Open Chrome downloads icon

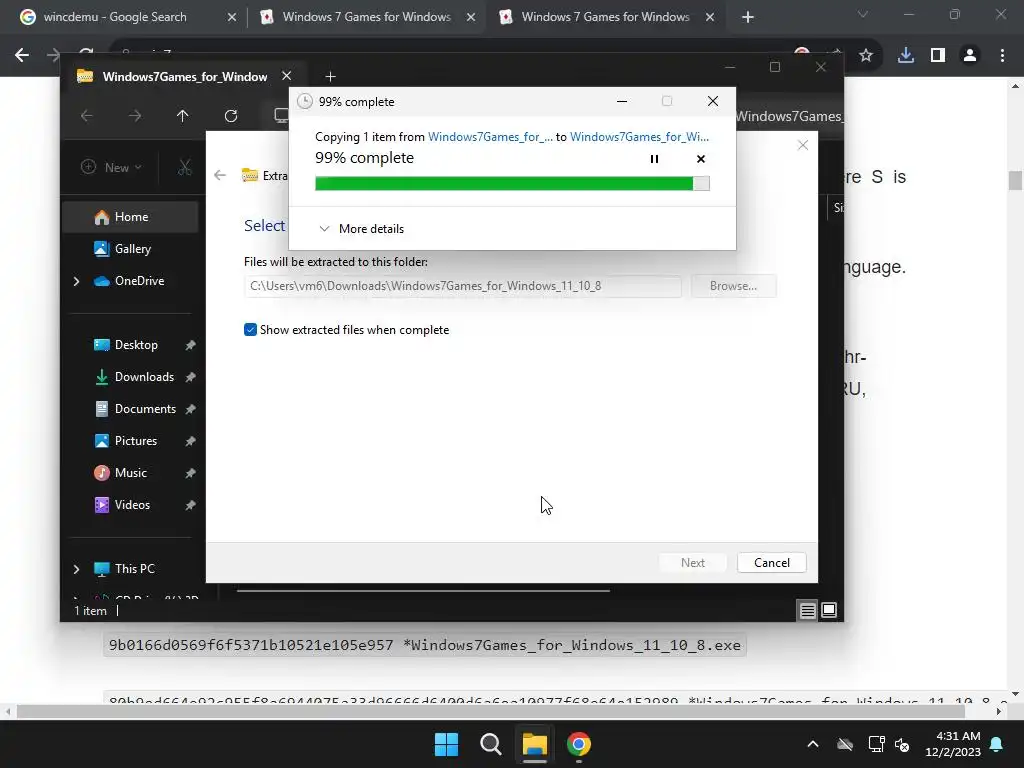pos(906,56)
